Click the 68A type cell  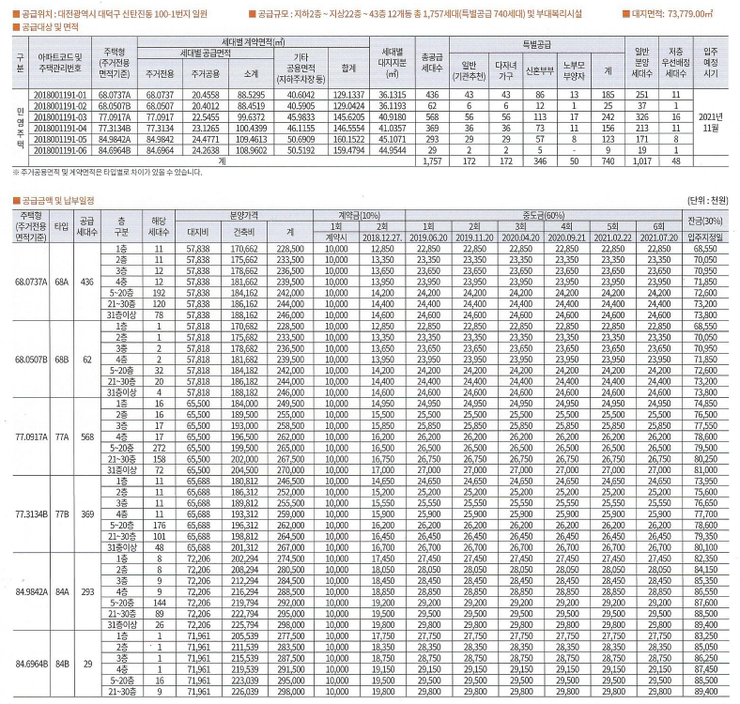(61, 282)
